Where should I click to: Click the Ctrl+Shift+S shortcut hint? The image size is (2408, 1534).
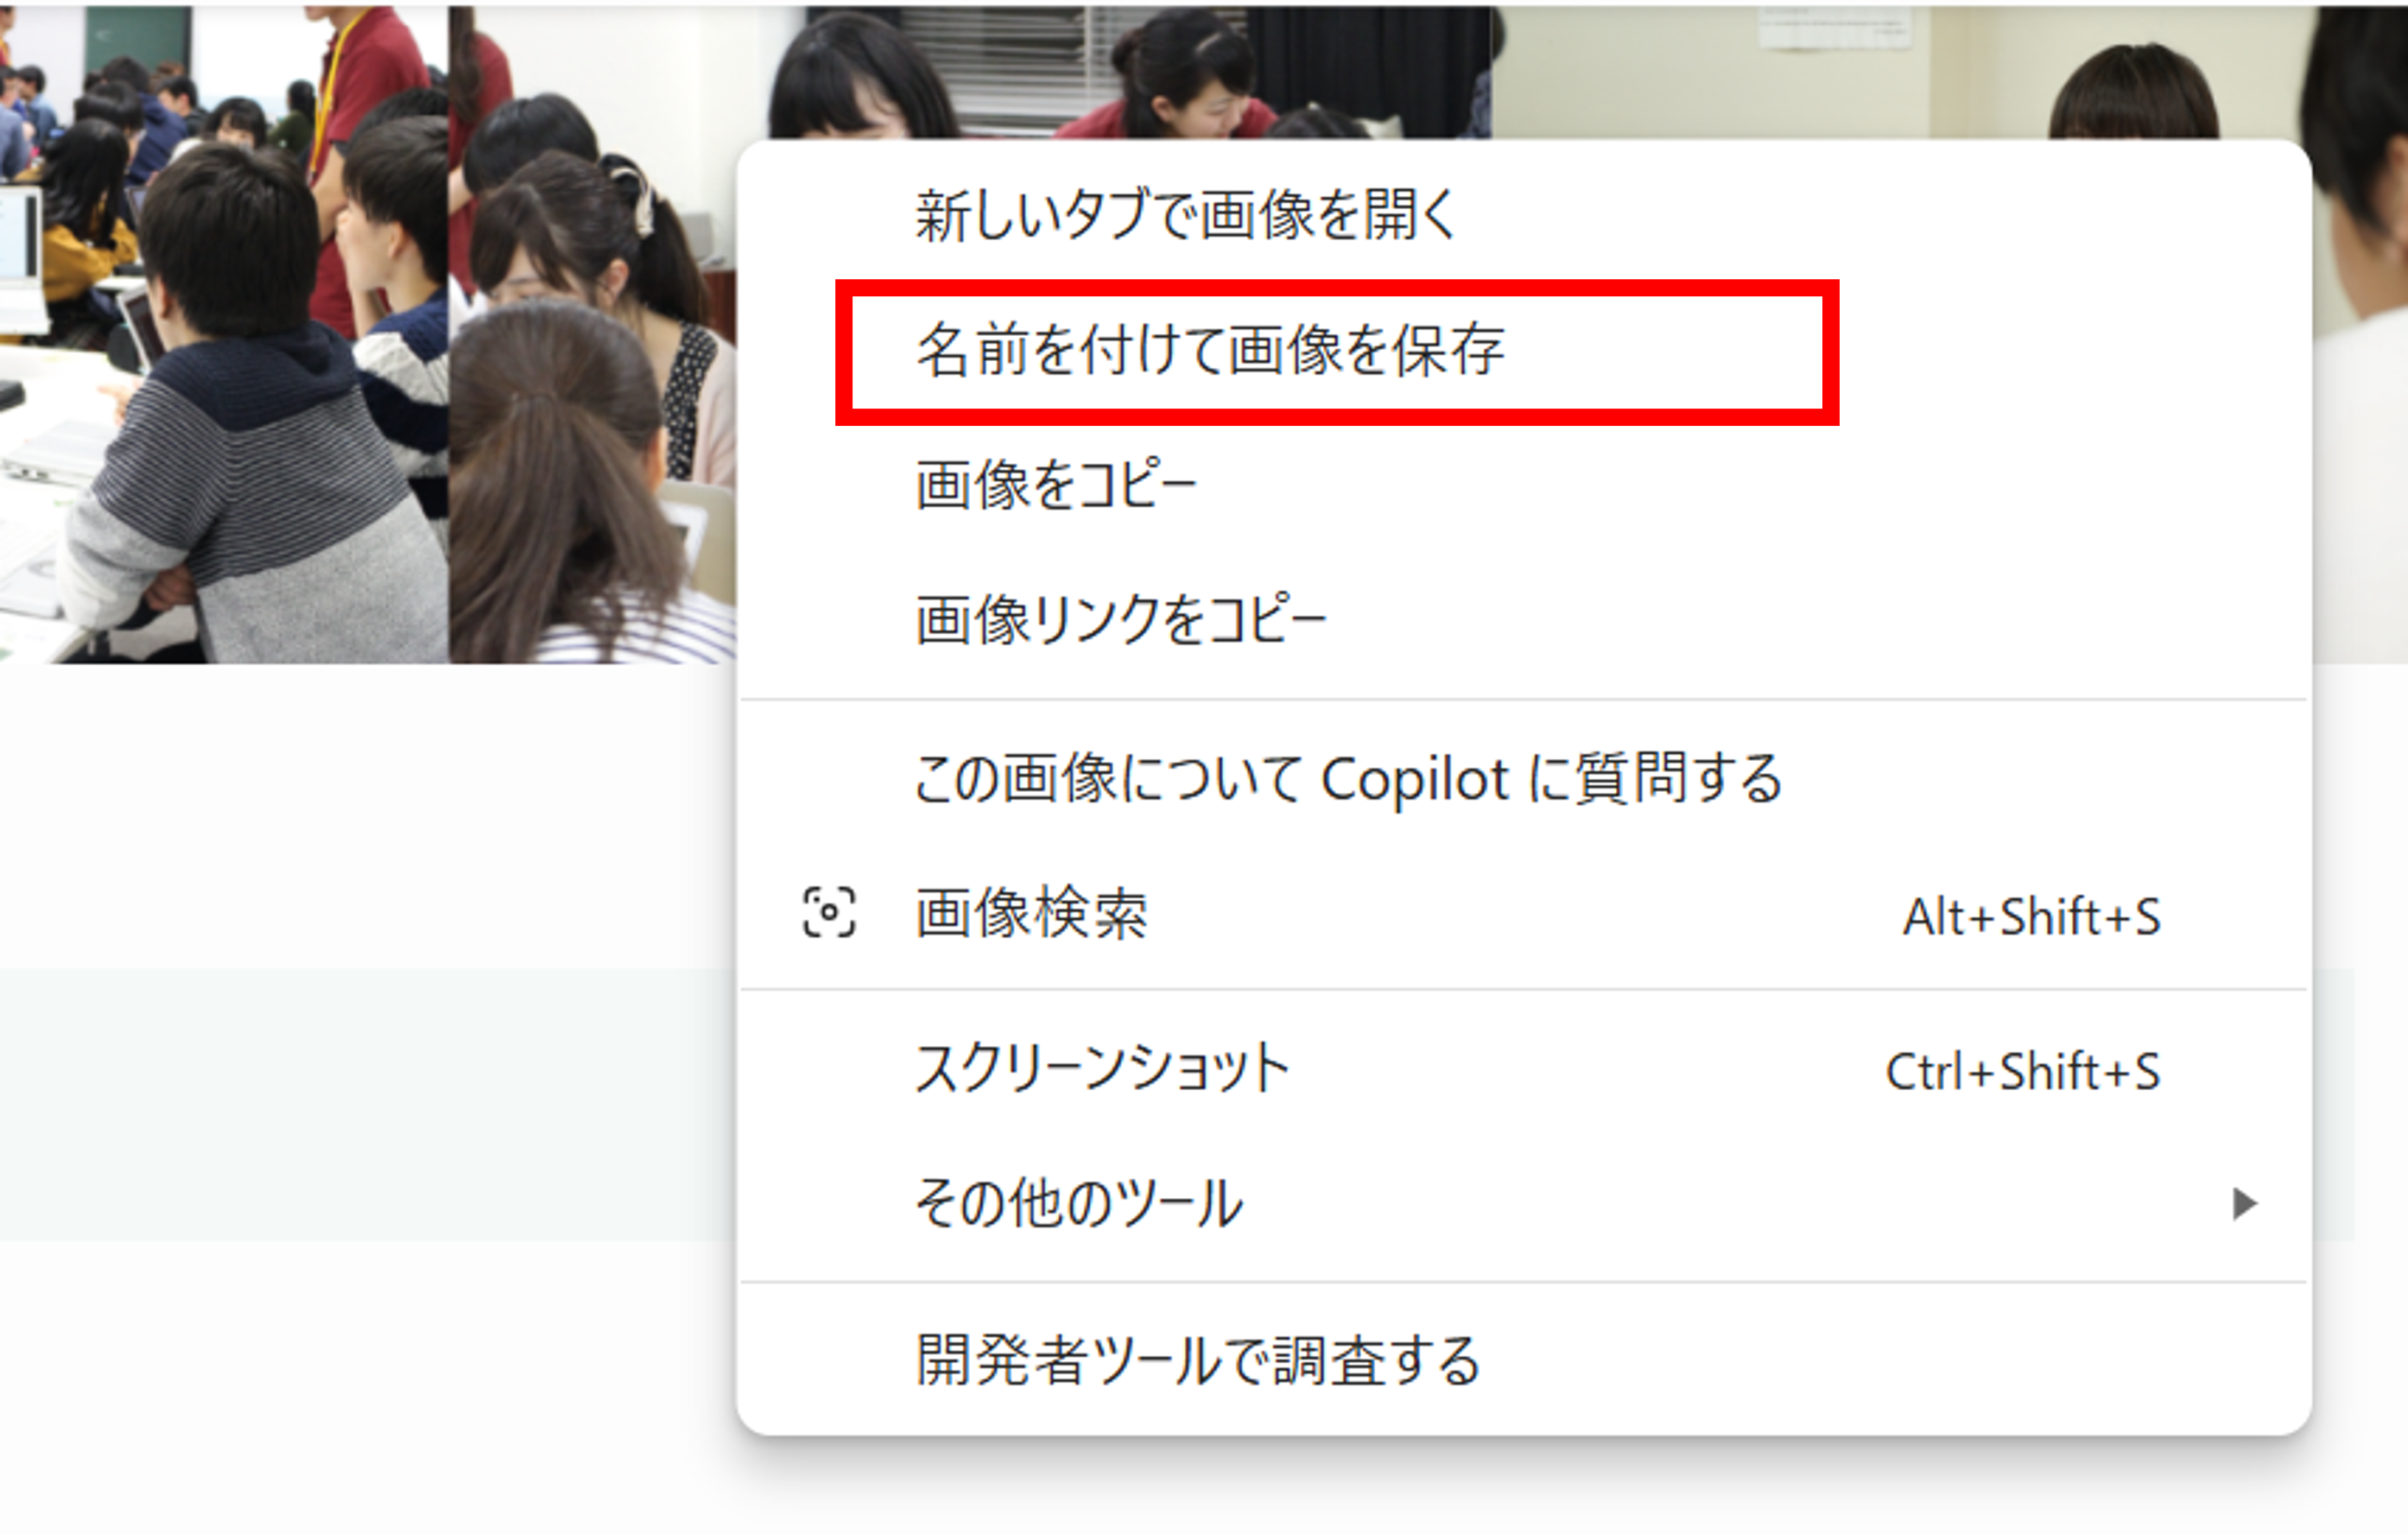(2022, 1072)
